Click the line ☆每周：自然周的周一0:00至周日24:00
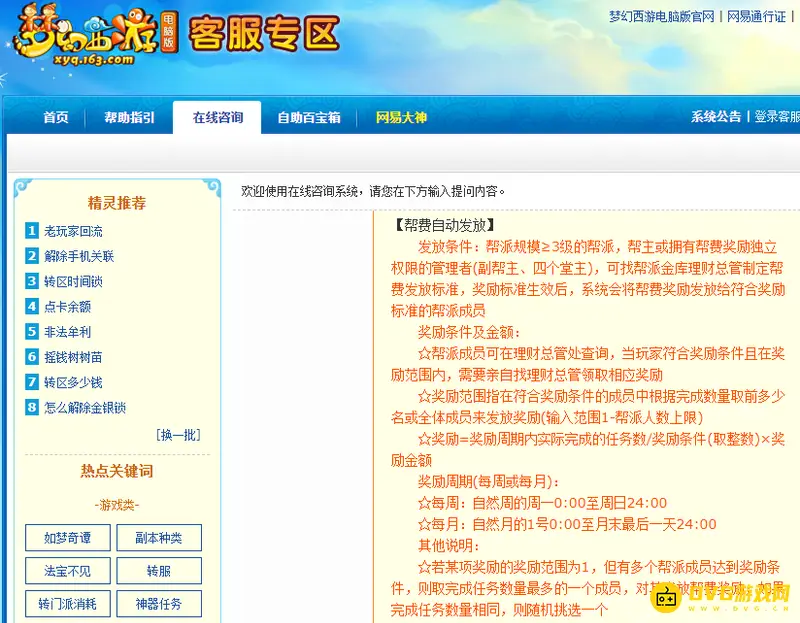The width and height of the screenshot is (800, 623). coord(542,503)
